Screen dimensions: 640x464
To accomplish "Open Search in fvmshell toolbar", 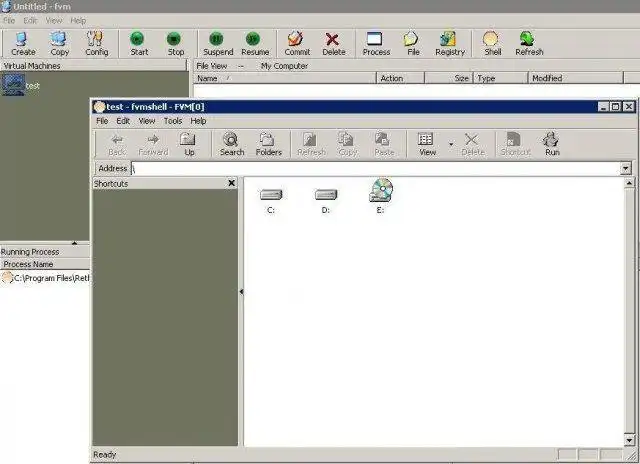I will 232,144.
